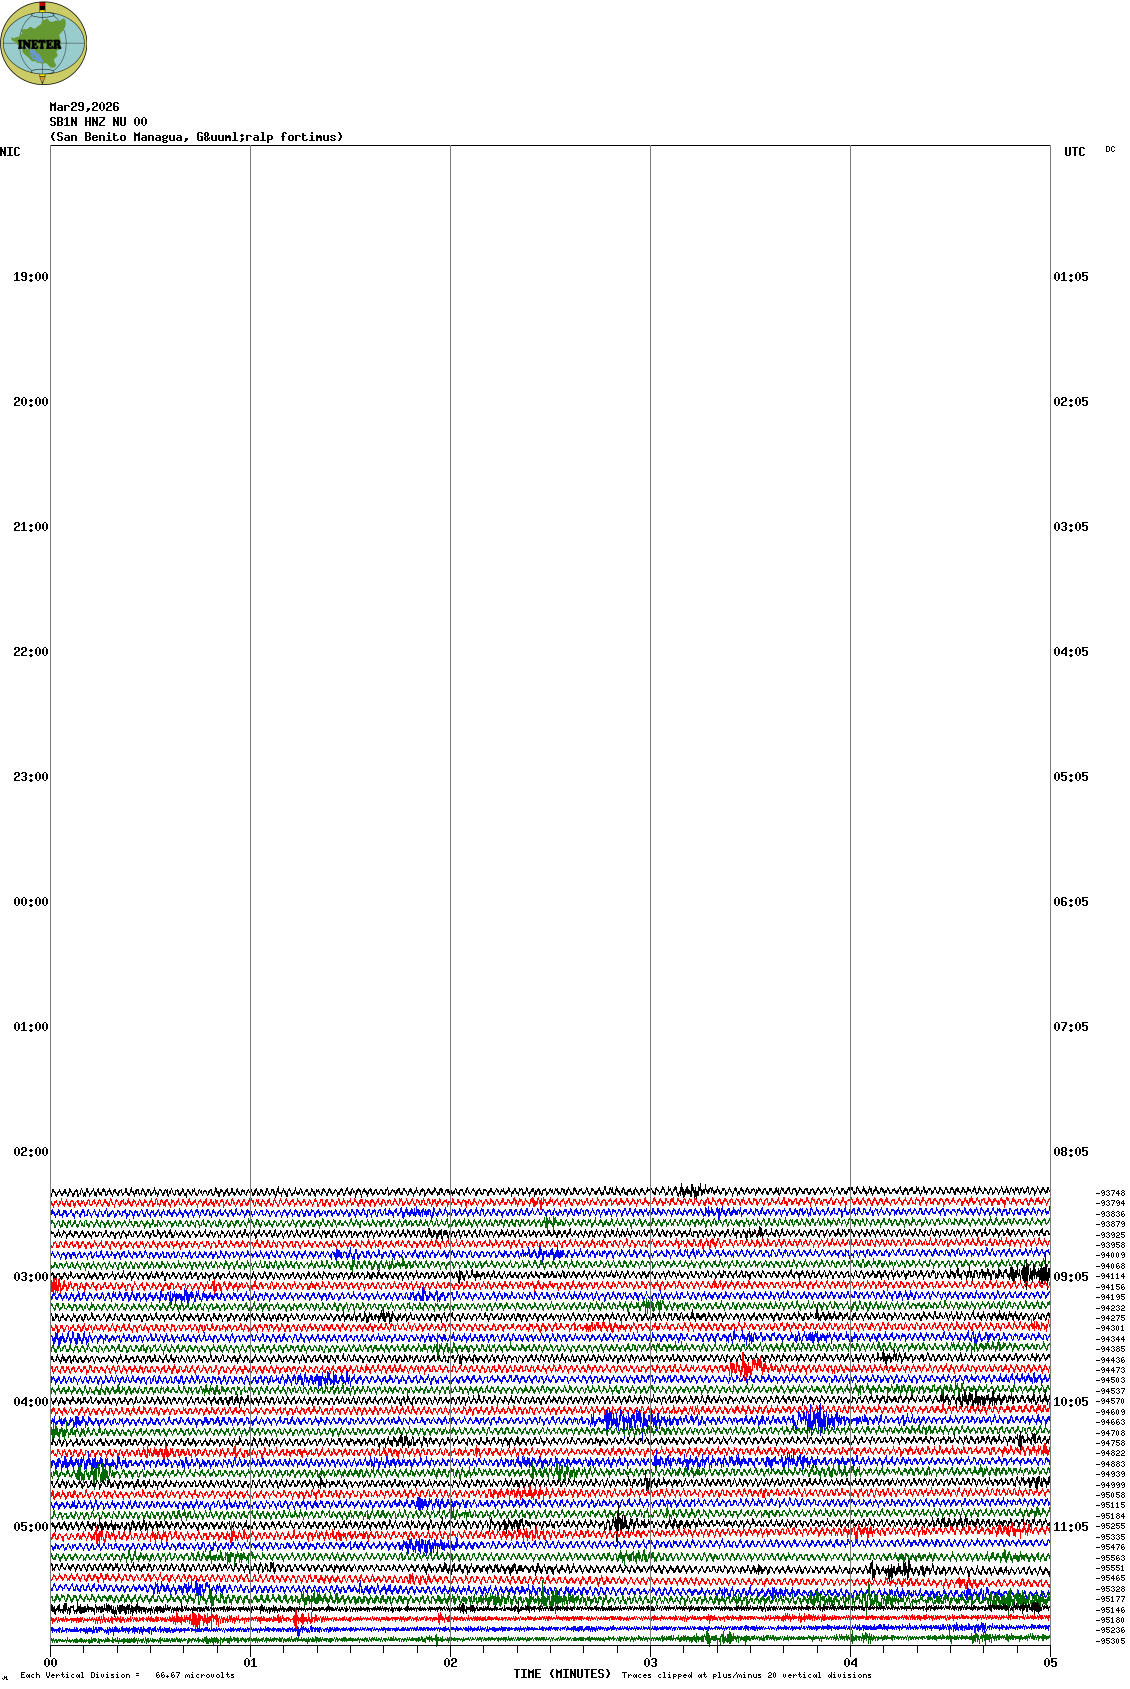This screenshot has width=1130, height=1689.
Task: Click the San Benito Managua location caption
Action: click(196, 137)
